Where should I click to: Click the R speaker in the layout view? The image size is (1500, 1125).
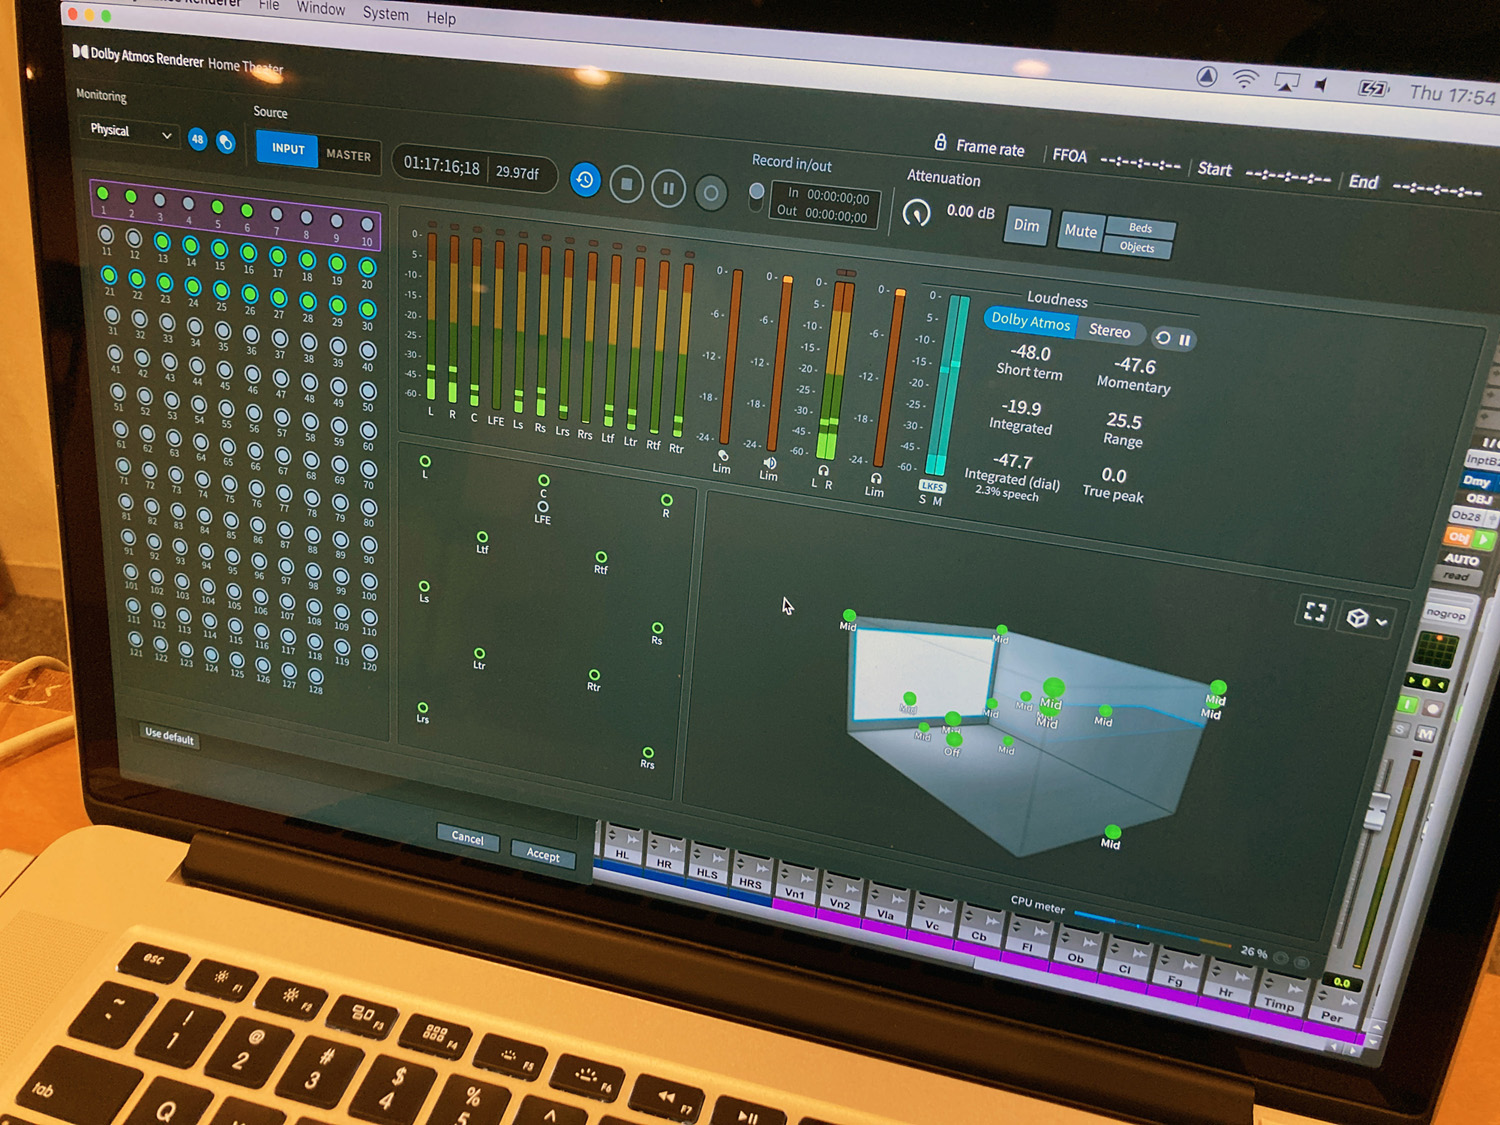pyautogui.click(x=666, y=501)
